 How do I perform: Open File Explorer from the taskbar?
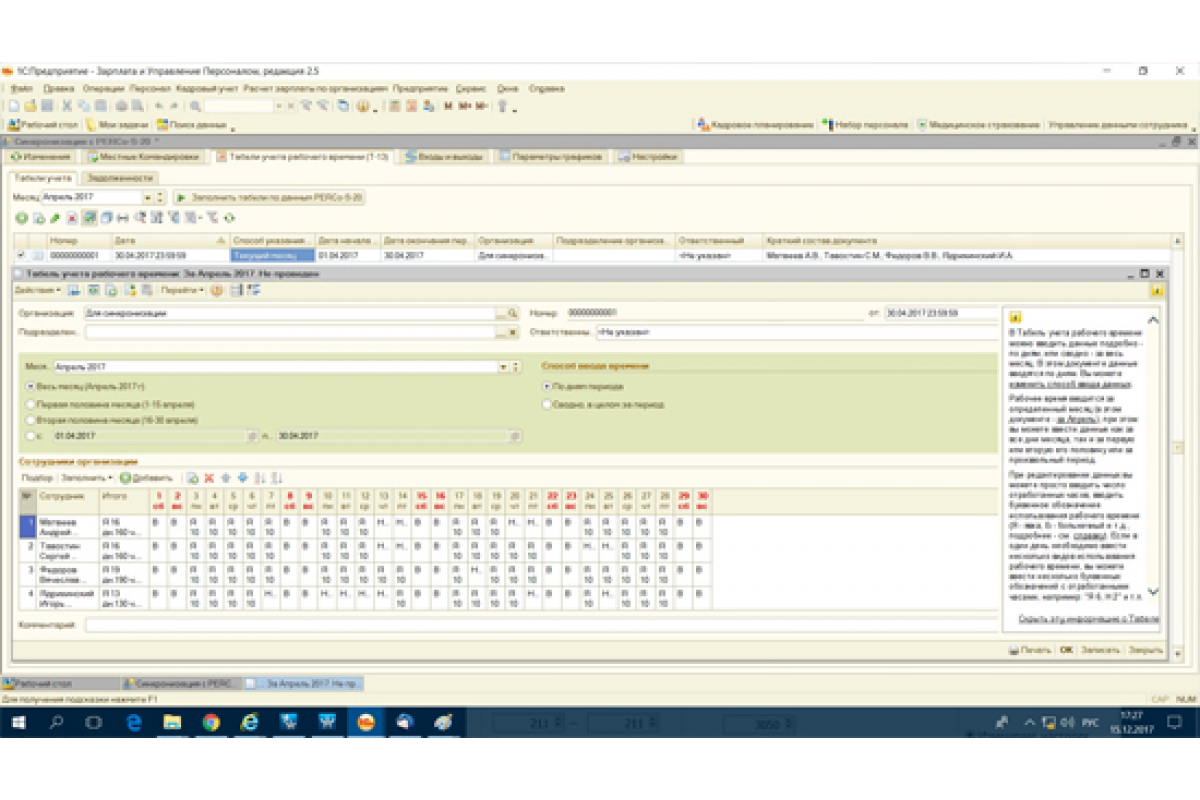pyautogui.click(x=171, y=722)
